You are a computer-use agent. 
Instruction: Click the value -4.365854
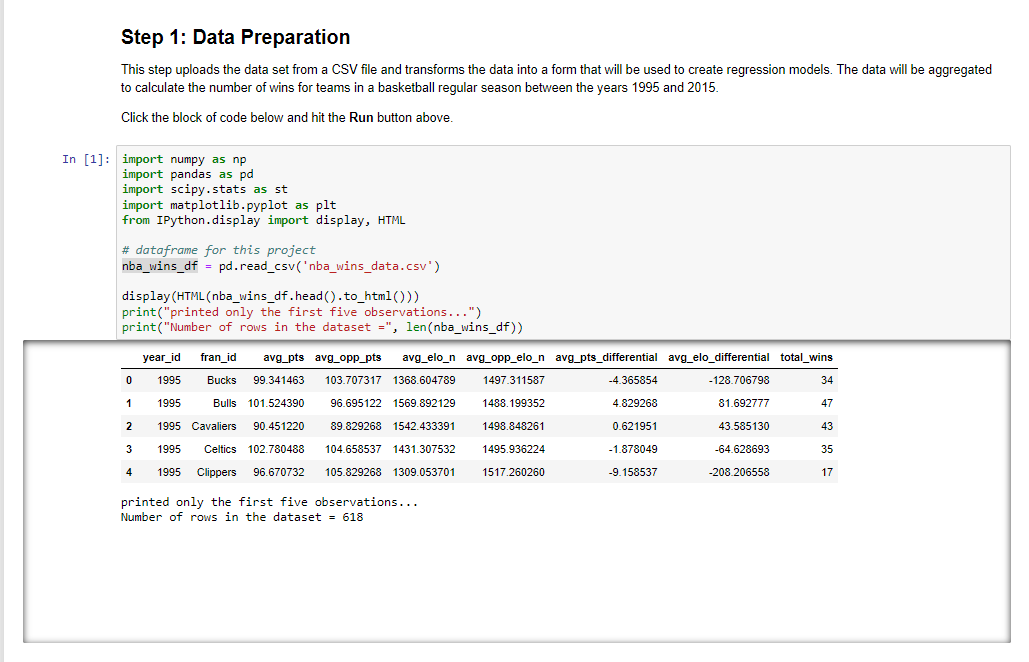click(633, 381)
